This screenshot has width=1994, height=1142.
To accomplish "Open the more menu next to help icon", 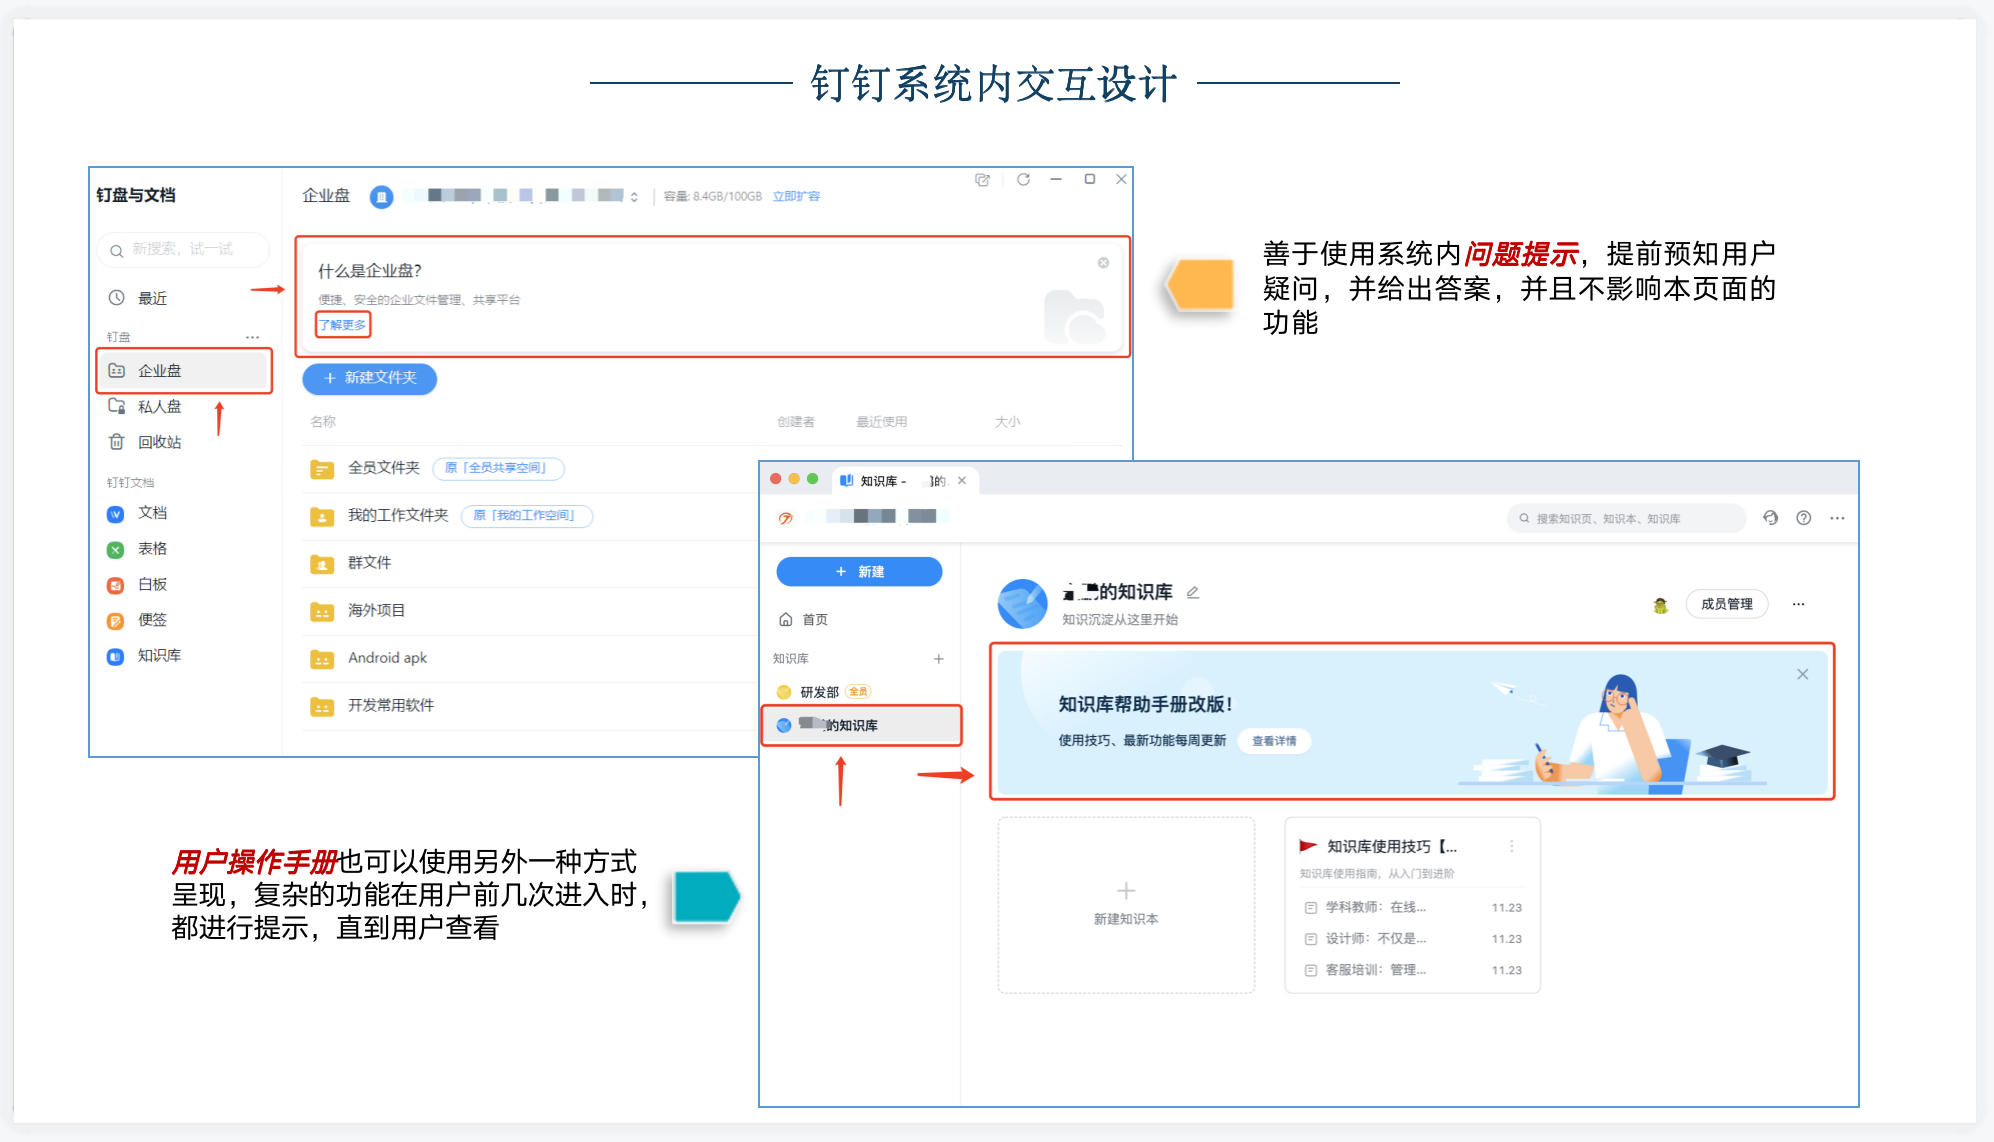I will pyautogui.click(x=1838, y=518).
